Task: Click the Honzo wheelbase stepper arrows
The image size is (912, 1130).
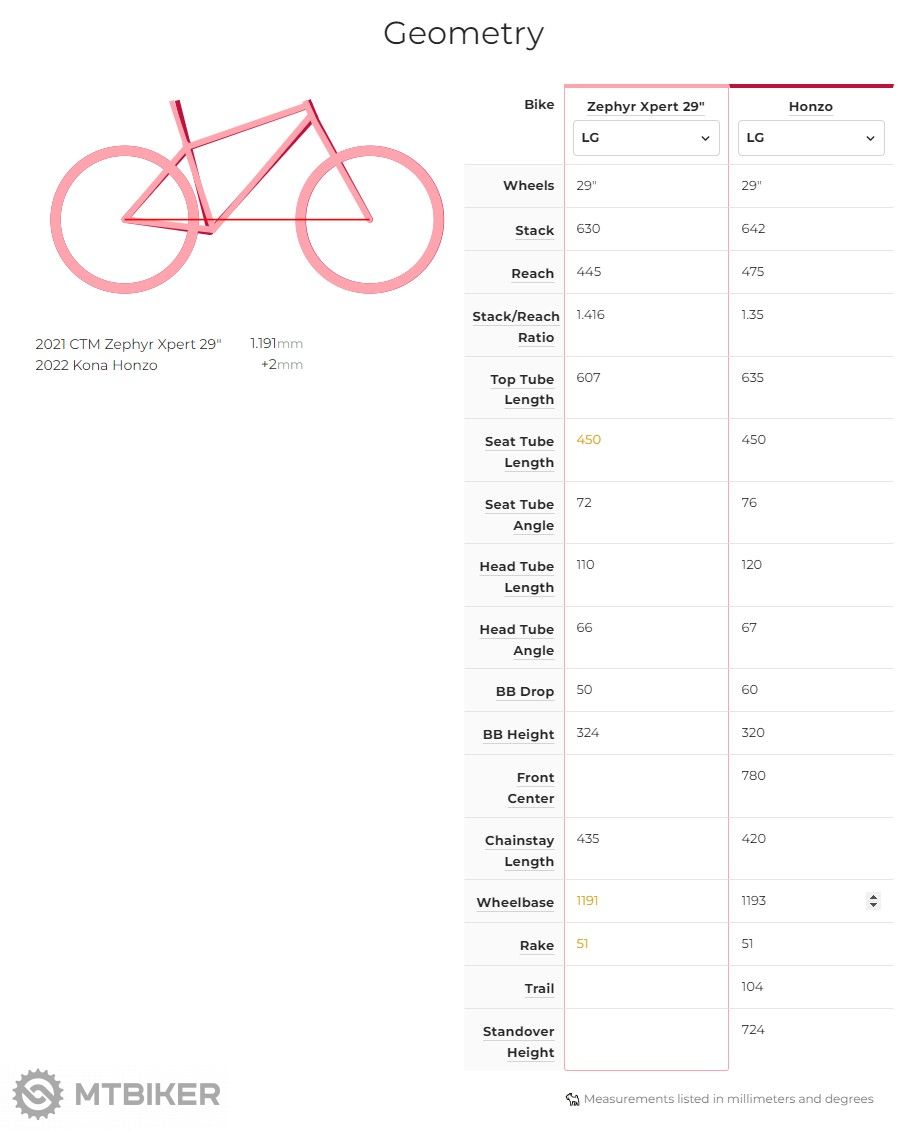Action: pyautogui.click(x=873, y=901)
